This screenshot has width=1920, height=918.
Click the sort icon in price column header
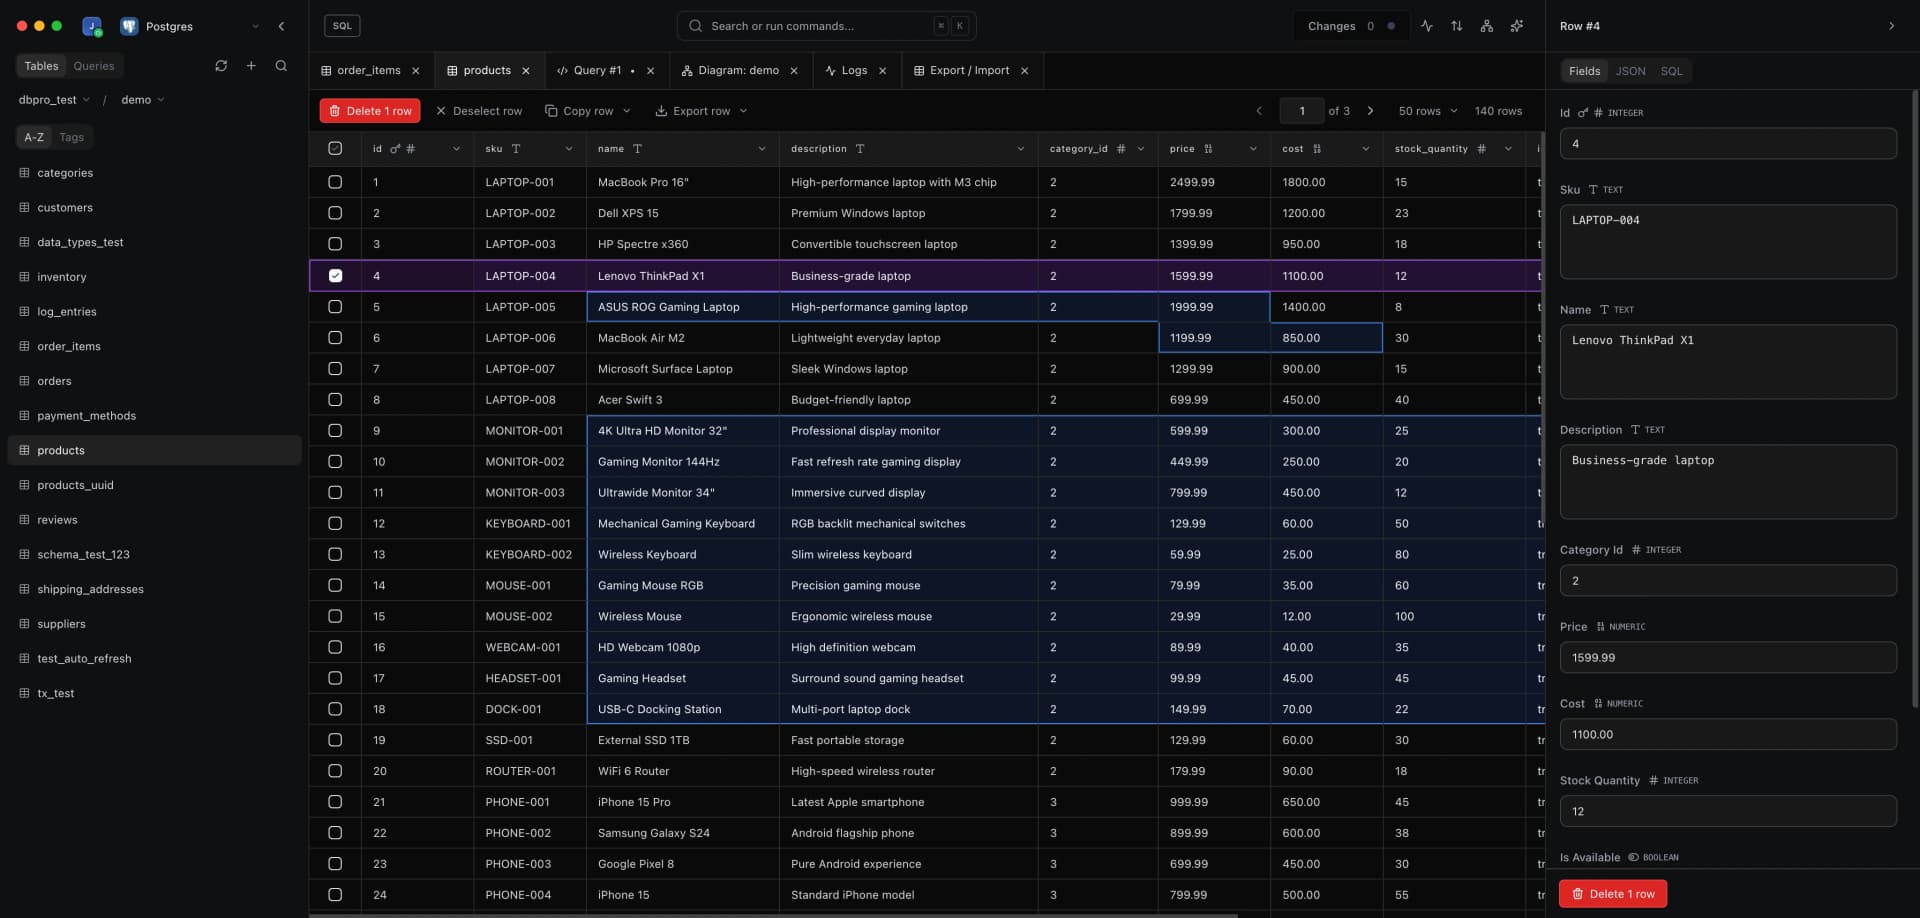pos(1208,149)
